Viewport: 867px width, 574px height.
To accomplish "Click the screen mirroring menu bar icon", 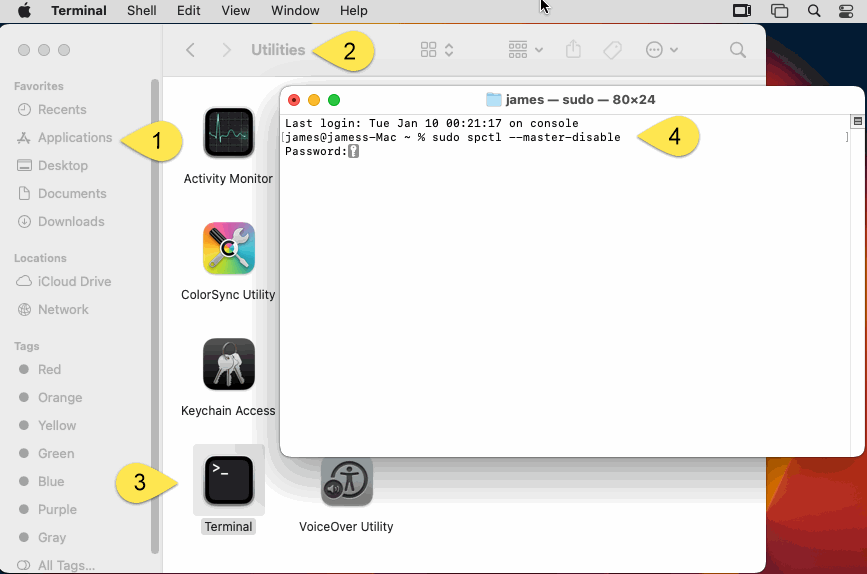I will 741,11.
